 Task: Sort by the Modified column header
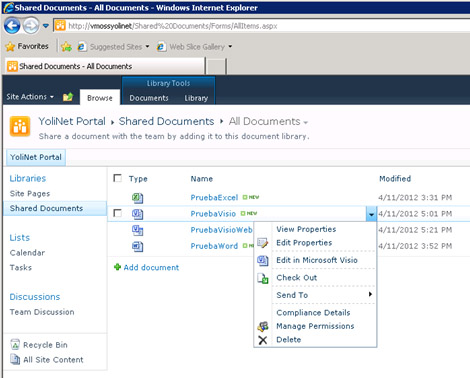pyautogui.click(x=395, y=179)
